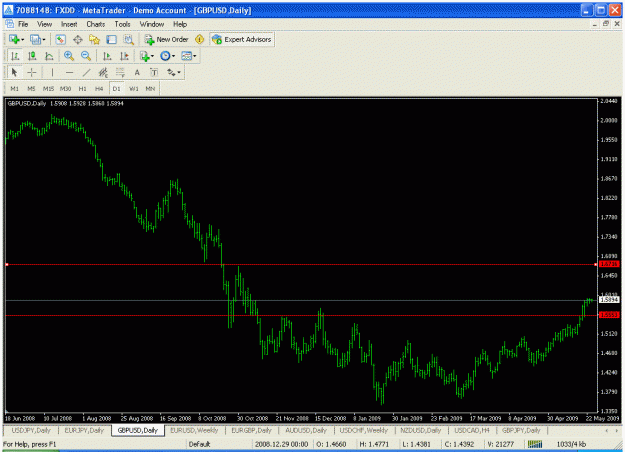625x452 pixels.
Task: Switch to the USDCHF,Weekly chart tab
Action: 364,430
